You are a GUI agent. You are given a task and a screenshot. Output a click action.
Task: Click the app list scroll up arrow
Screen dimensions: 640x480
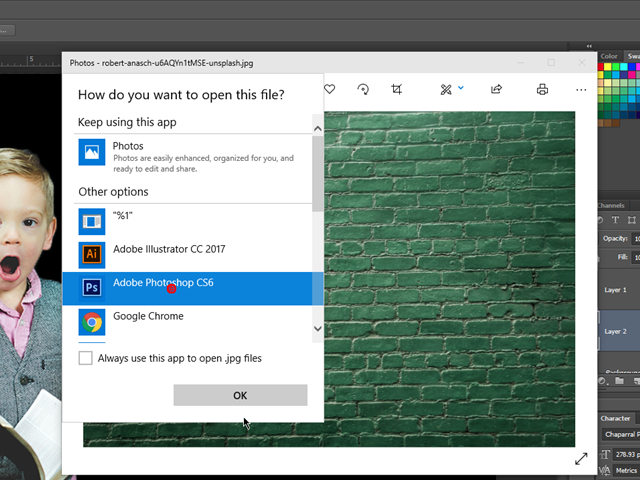tap(318, 129)
